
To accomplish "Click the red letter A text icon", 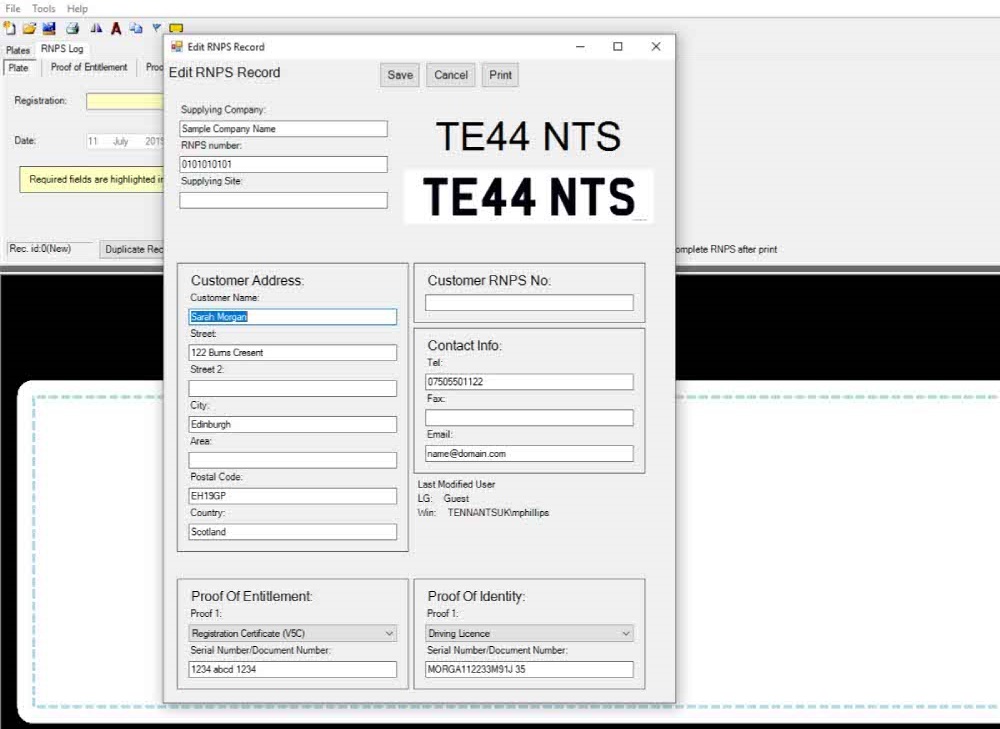I will (x=116, y=28).
